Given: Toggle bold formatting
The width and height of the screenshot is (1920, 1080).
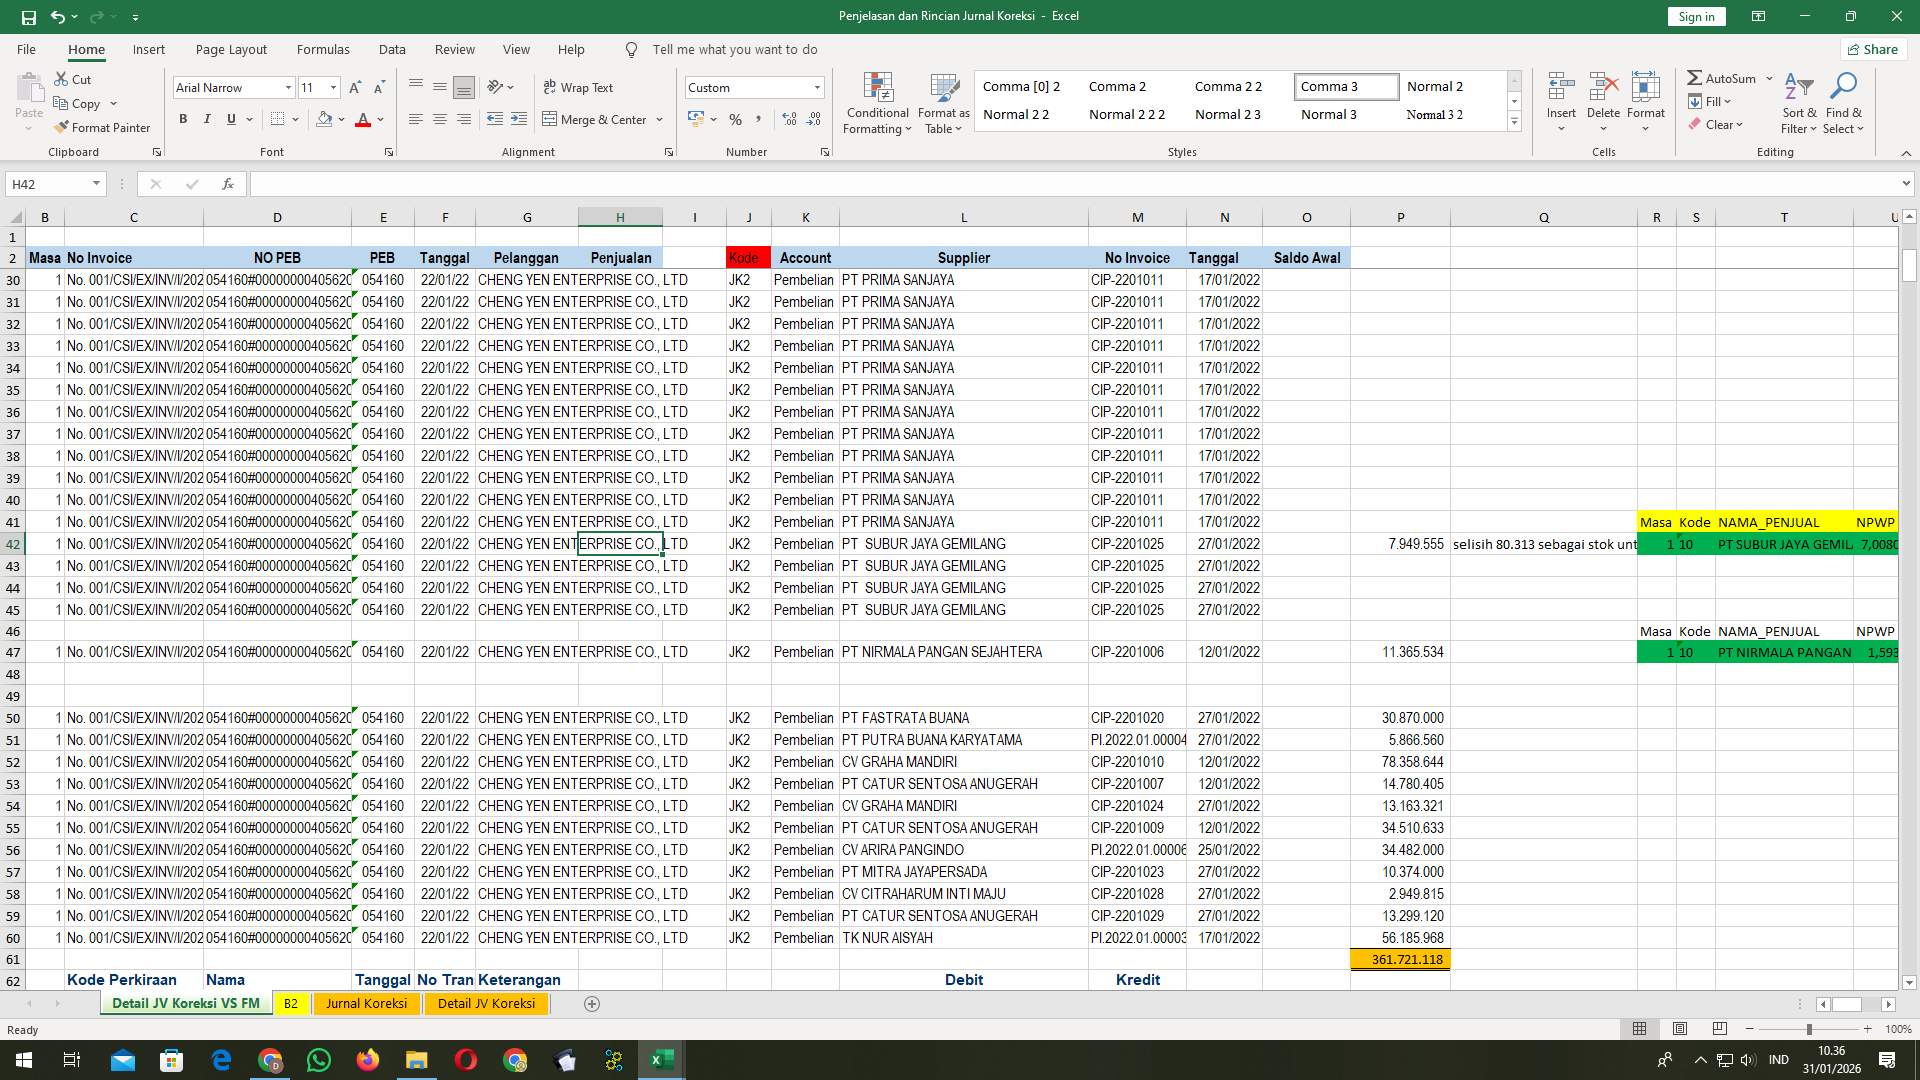Looking at the screenshot, I should (183, 118).
